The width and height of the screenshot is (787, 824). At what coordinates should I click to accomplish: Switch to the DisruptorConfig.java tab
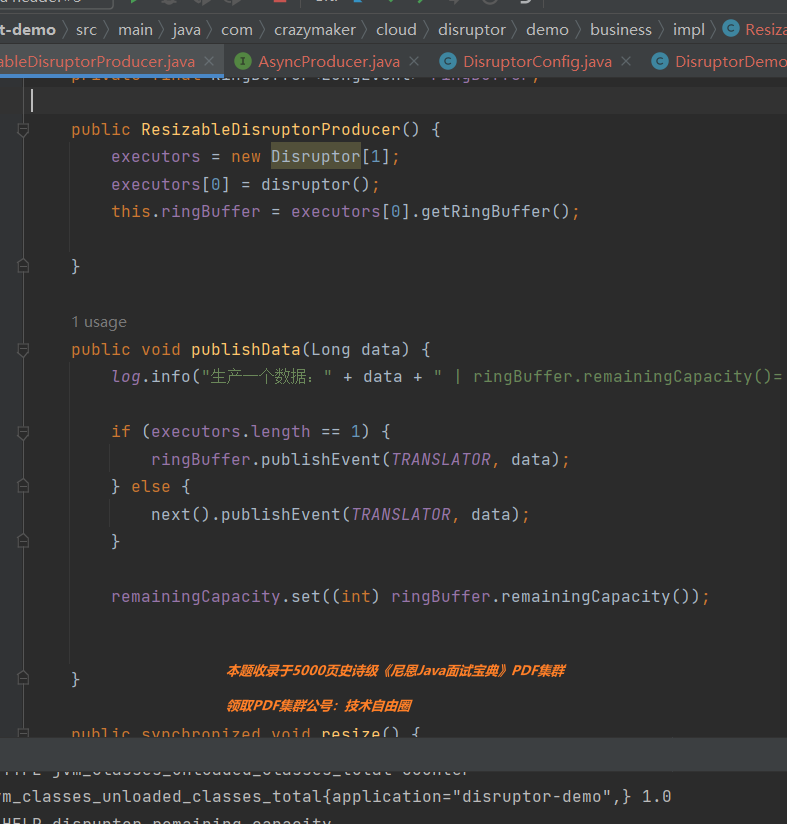pos(537,61)
